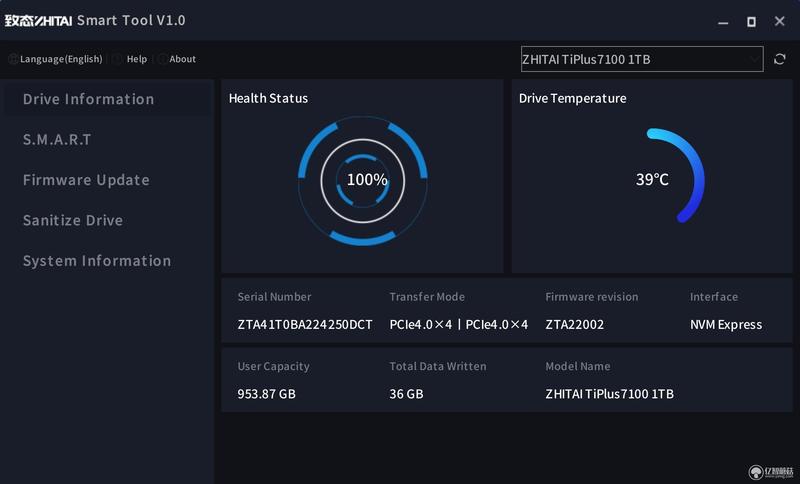Click the Transfer Mode label

coord(427,296)
